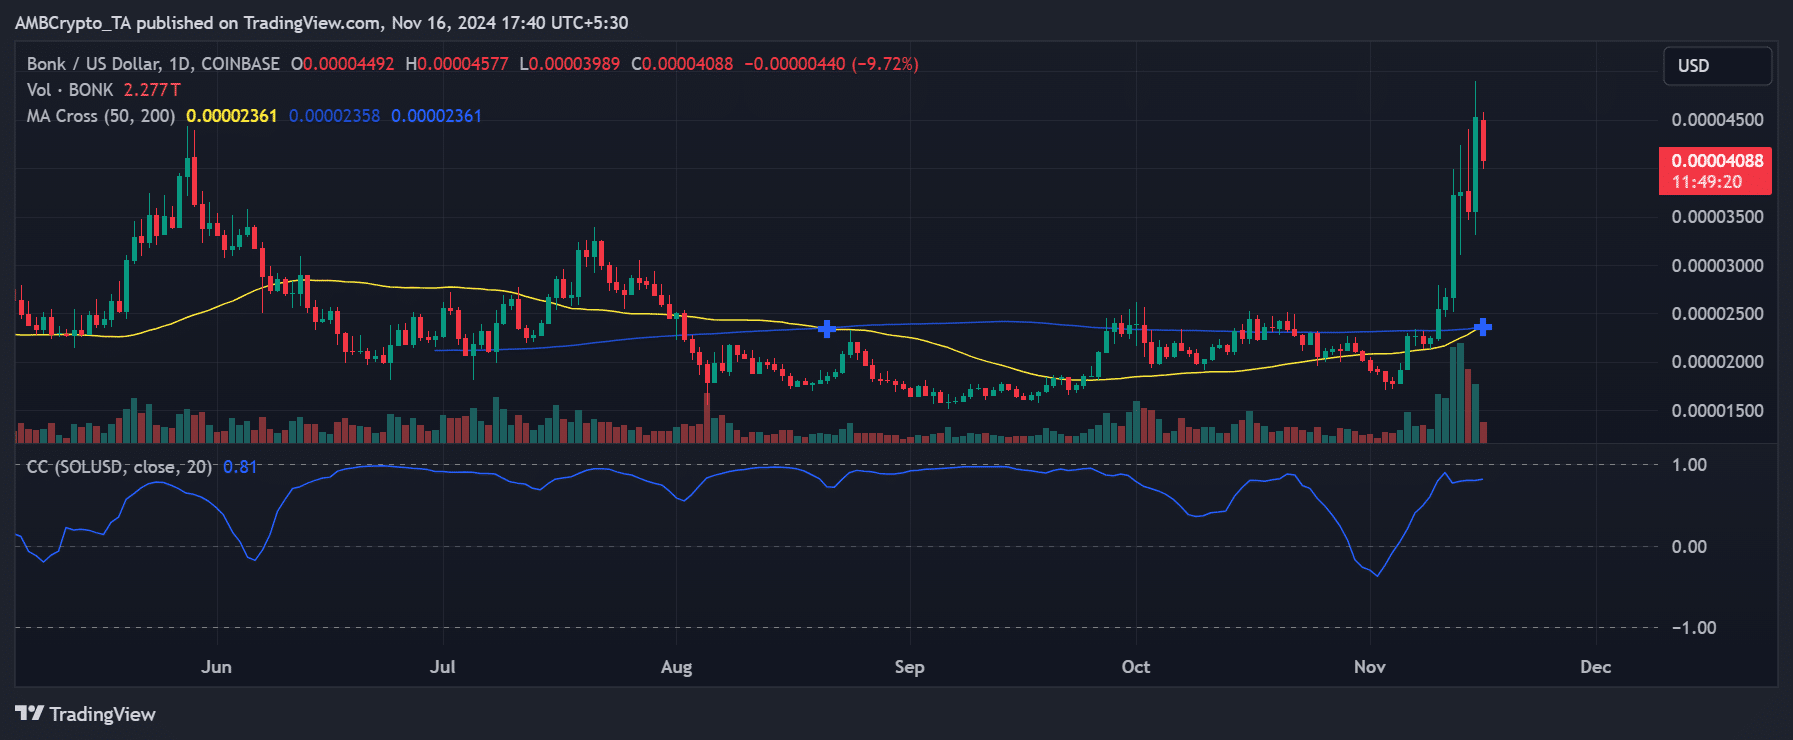Viewport: 1793px width, 740px height.
Task: Click the Dec label on time axis
Action: pyautogui.click(x=1596, y=667)
